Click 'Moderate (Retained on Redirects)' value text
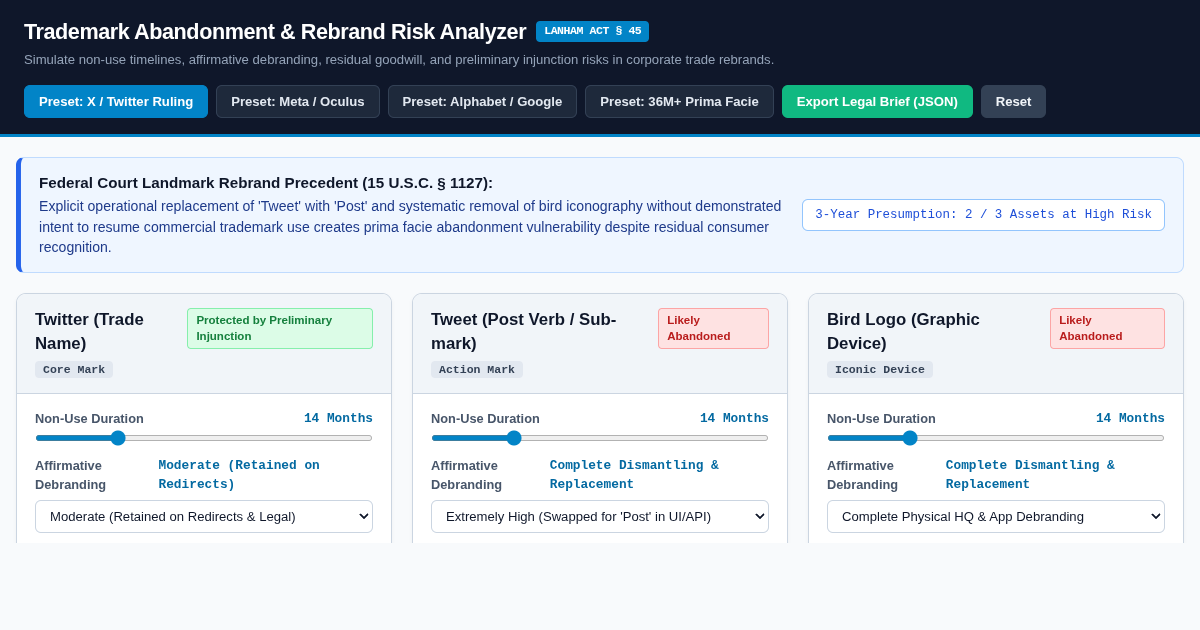Image resolution: width=1200 pixels, height=630 pixels. 239,475
